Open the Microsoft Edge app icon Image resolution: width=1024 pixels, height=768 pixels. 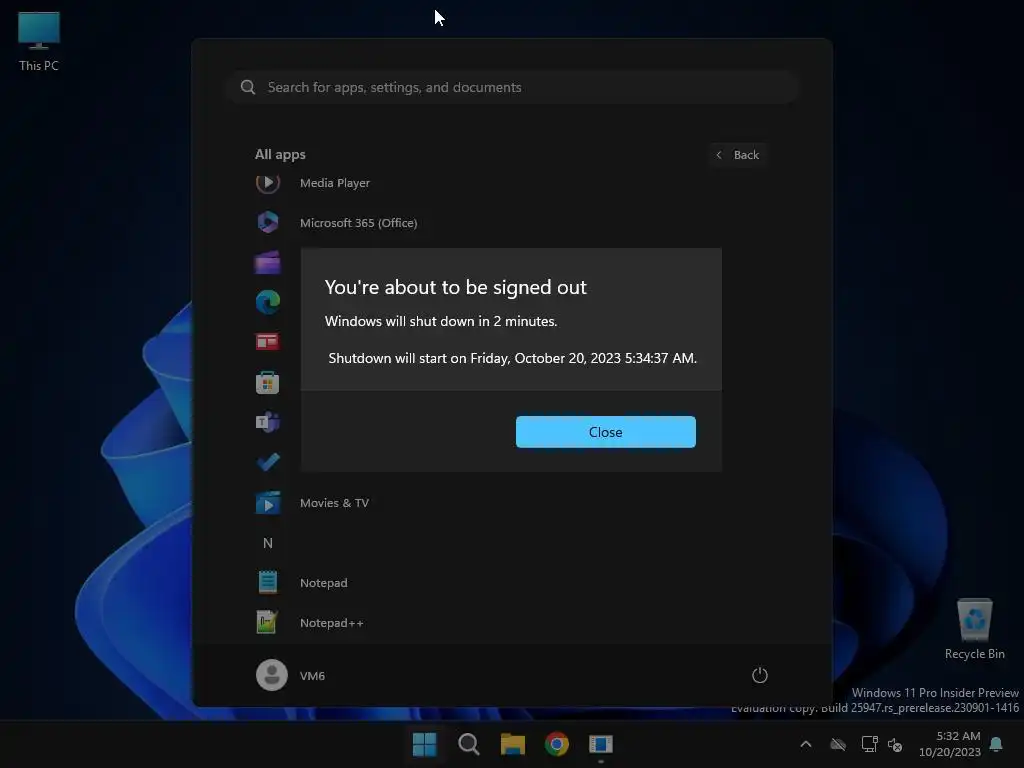click(267, 302)
